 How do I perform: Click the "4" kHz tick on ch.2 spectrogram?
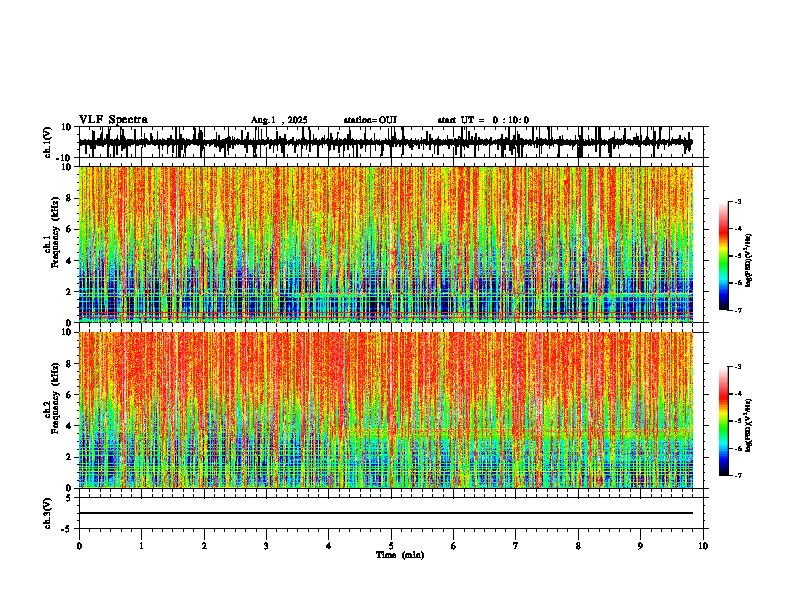click(x=70, y=426)
